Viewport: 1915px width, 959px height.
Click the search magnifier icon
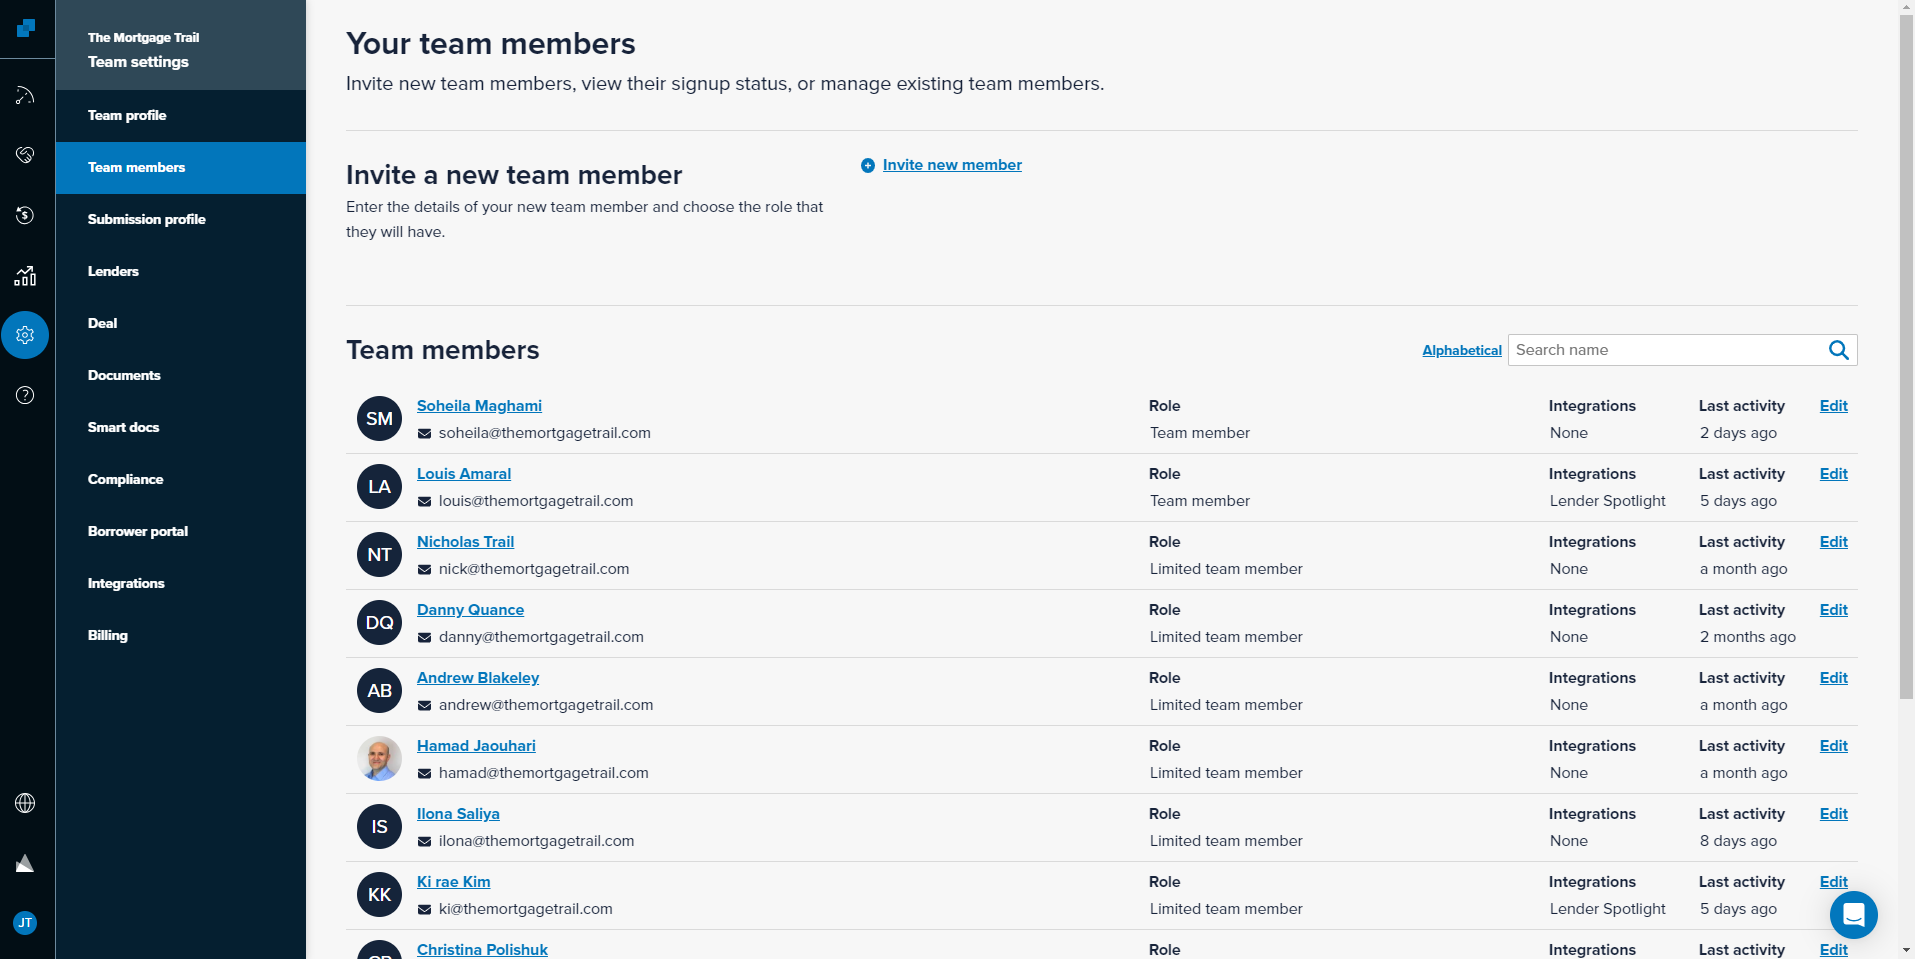pyautogui.click(x=1838, y=350)
